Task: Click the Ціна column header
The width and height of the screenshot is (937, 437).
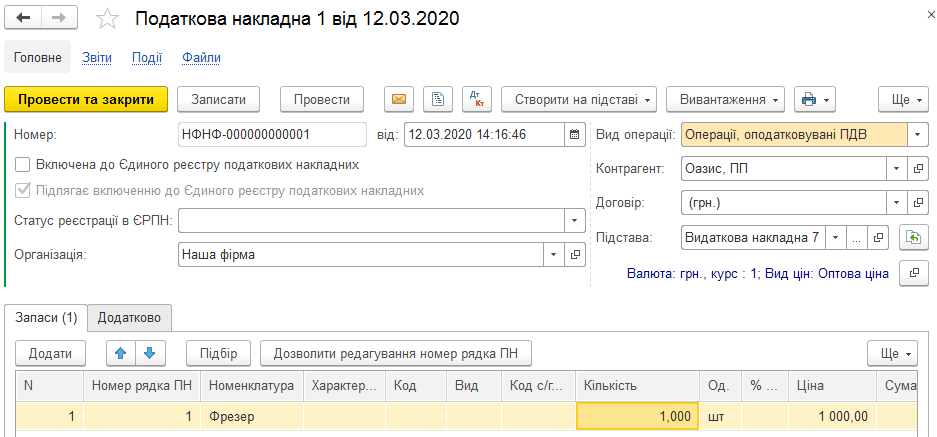Action: (x=832, y=386)
